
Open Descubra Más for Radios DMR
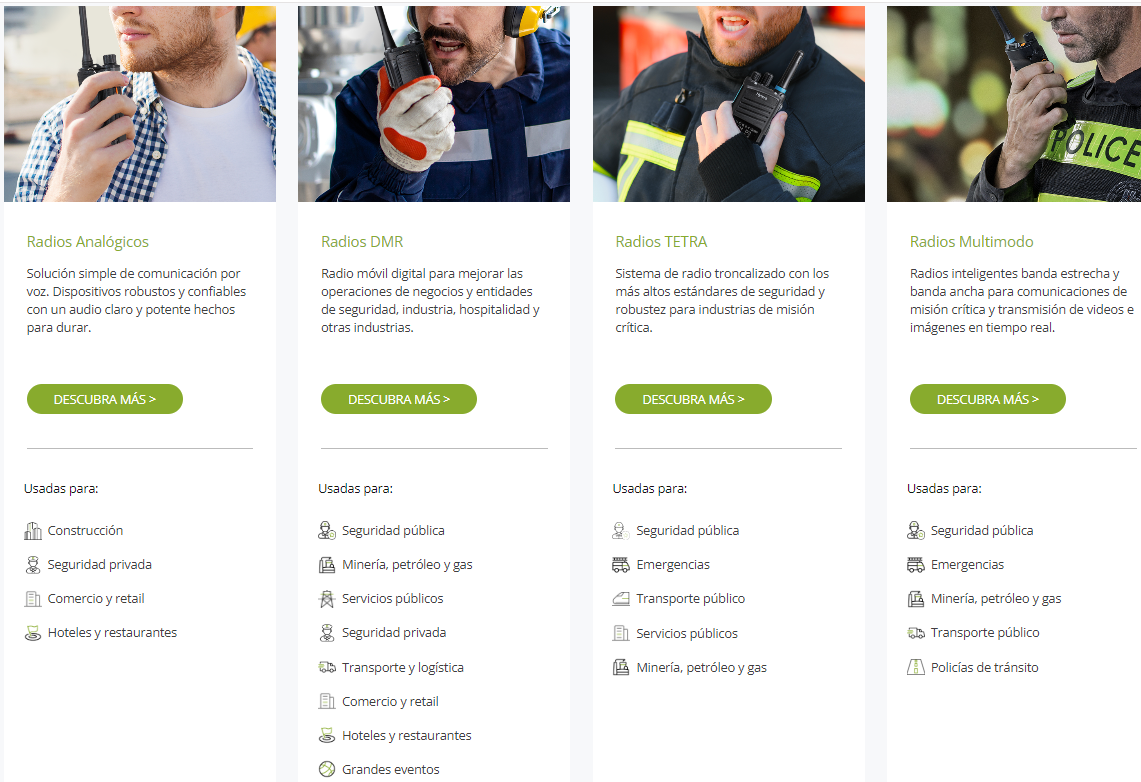coord(399,399)
